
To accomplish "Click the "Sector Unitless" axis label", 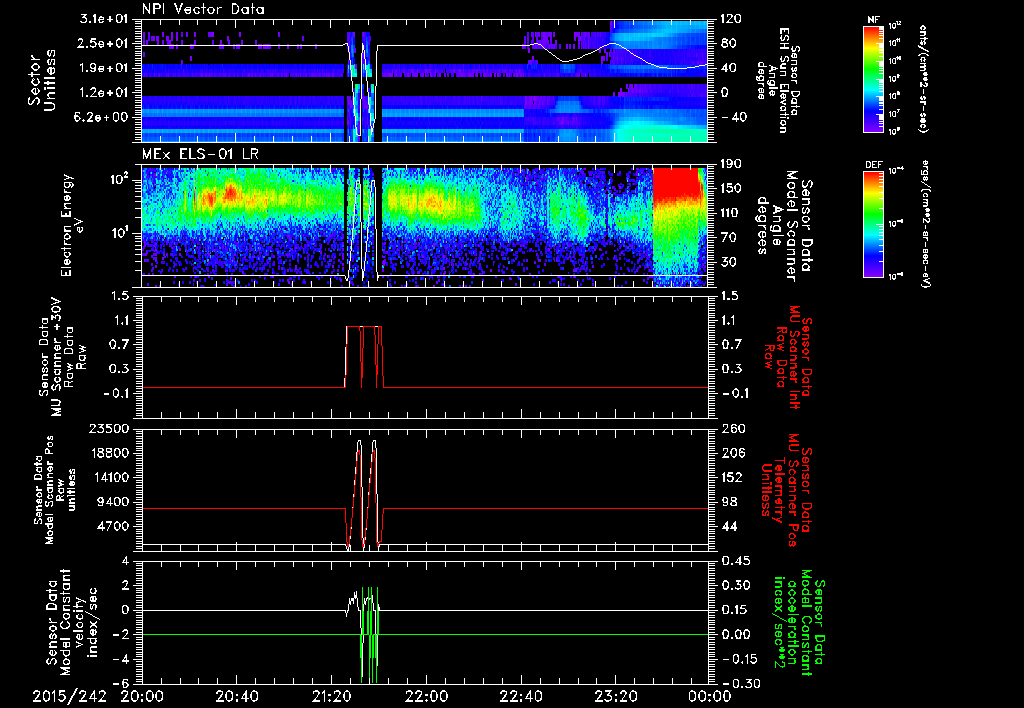I will (42, 81).
